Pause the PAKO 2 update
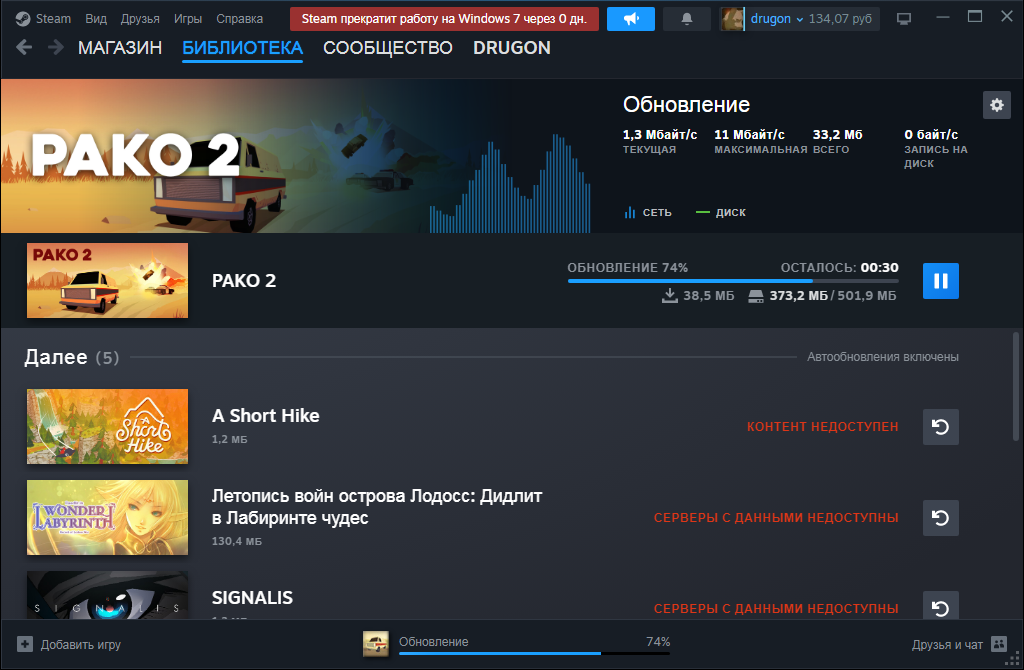 pos(940,281)
